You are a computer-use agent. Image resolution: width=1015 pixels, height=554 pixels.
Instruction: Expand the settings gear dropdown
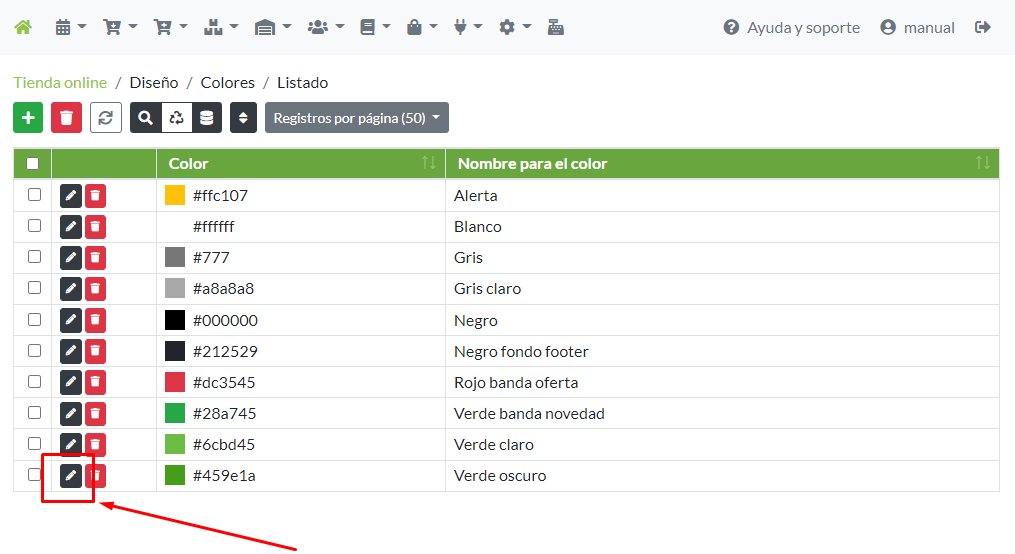(x=514, y=27)
